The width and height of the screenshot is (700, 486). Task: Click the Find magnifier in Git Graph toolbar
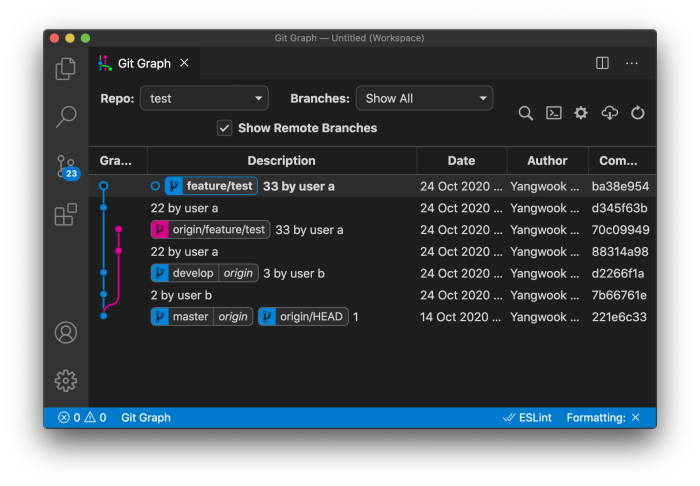525,113
